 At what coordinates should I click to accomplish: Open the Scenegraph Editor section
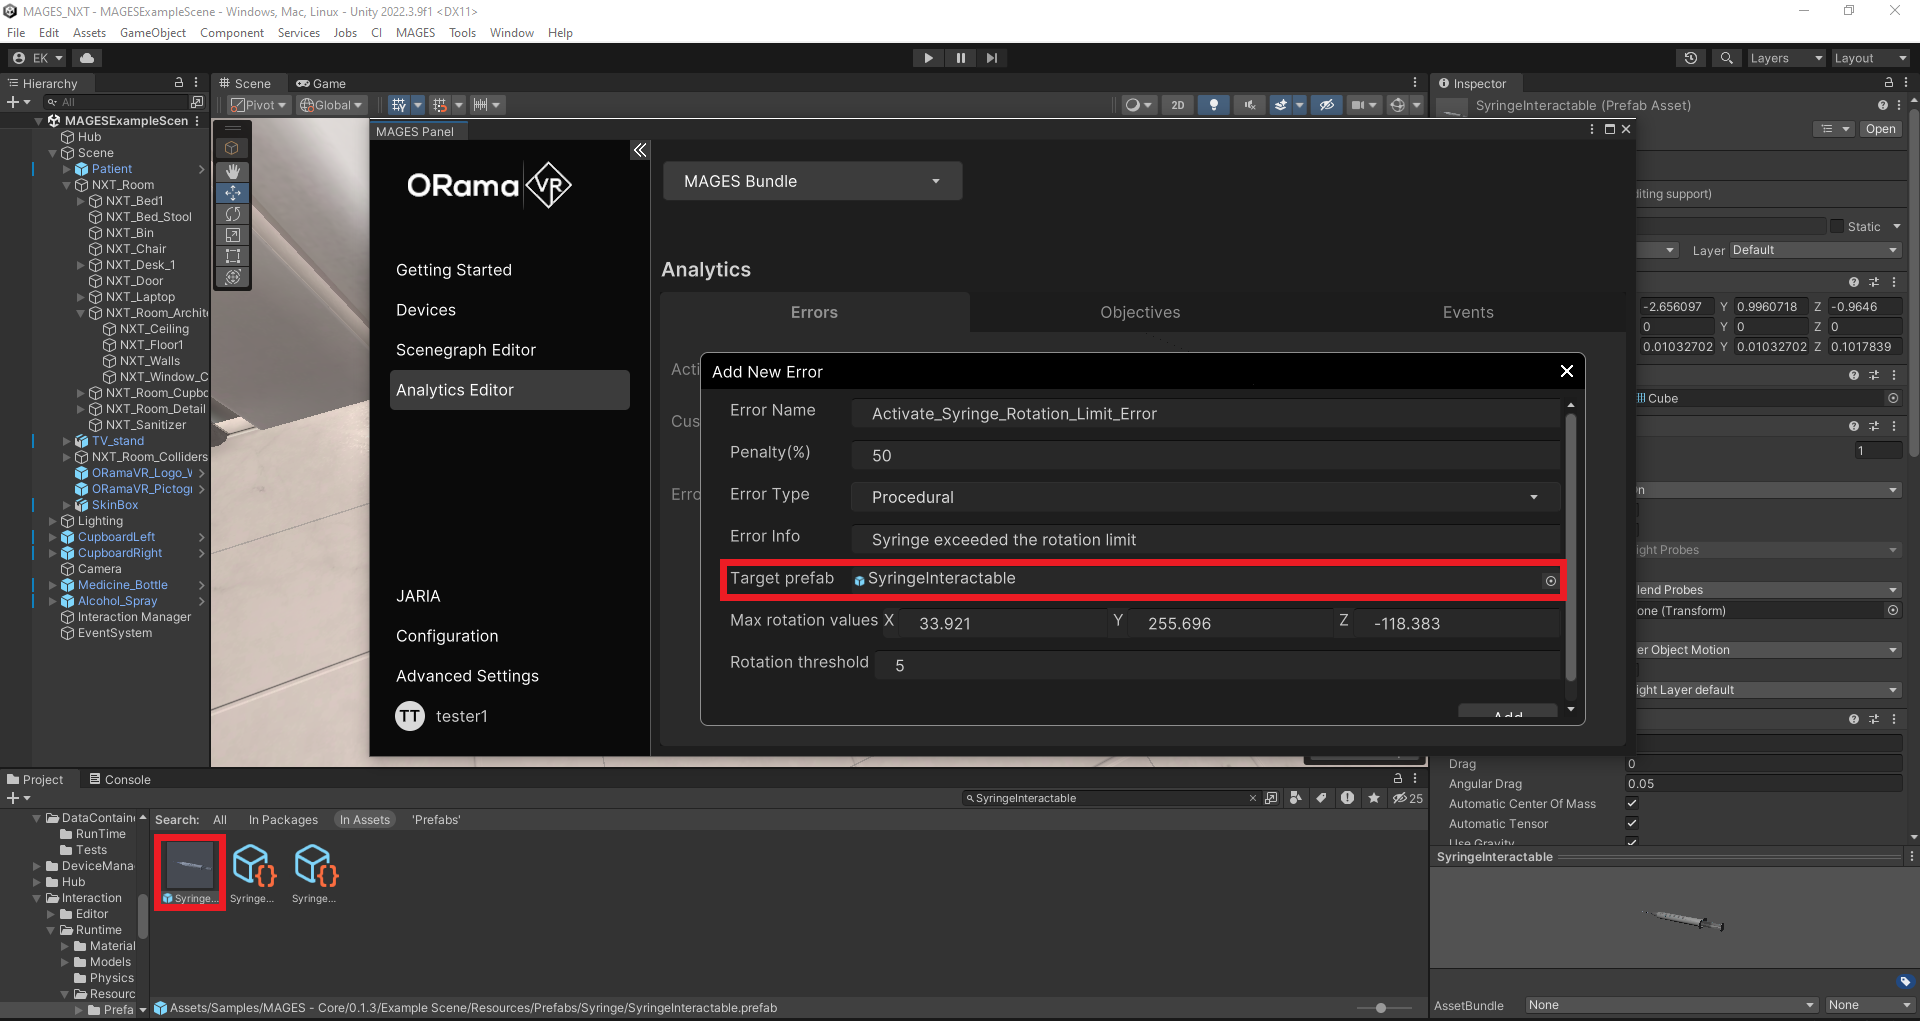[466, 350]
